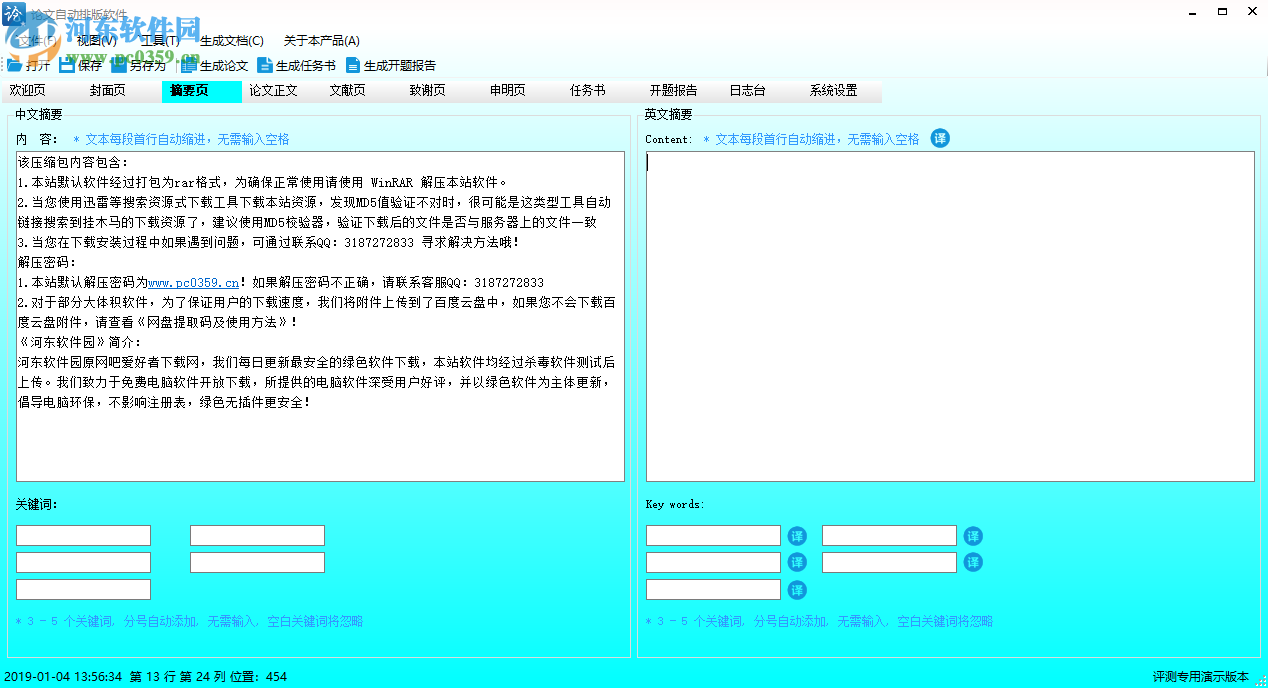The height and width of the screenshot is (688, 1268).
Task: Switch to the 欢迎页 tab
Action: [42, 91]
